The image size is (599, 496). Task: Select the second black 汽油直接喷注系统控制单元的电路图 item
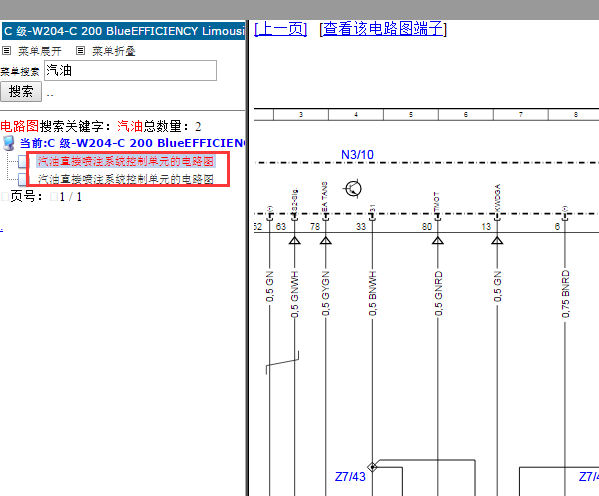click(126, 179)
